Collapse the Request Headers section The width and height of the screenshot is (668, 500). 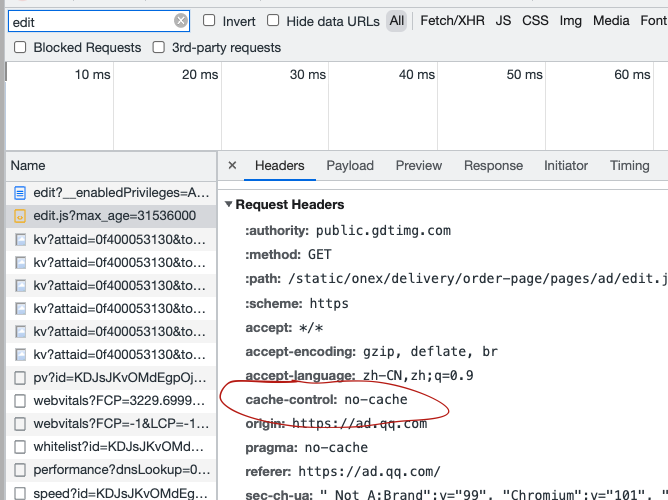[229, 205]
